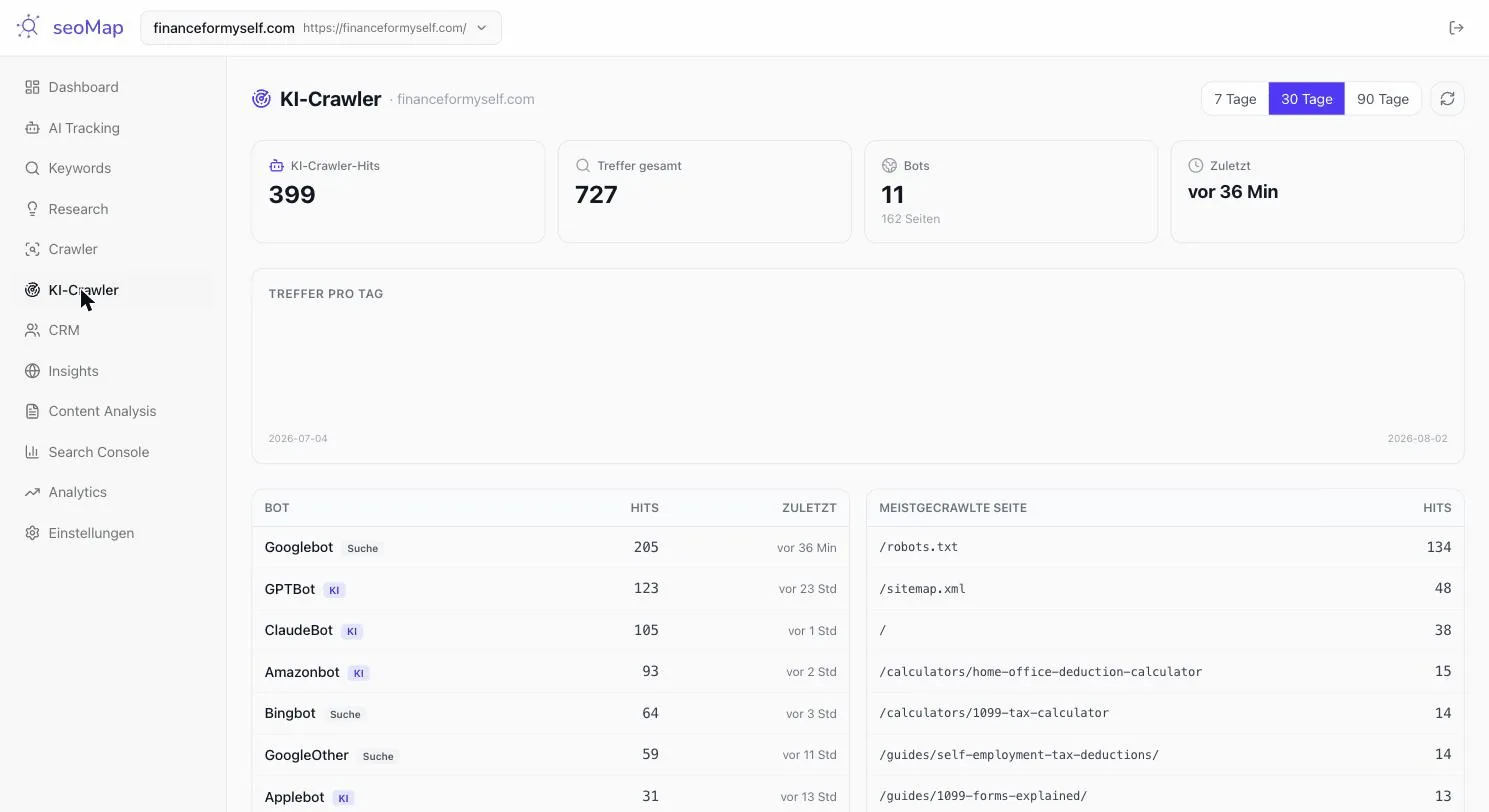Click the Googlebot row
Image resolution: width=1489 pixels, height=812 pixels.
(550, 547)
